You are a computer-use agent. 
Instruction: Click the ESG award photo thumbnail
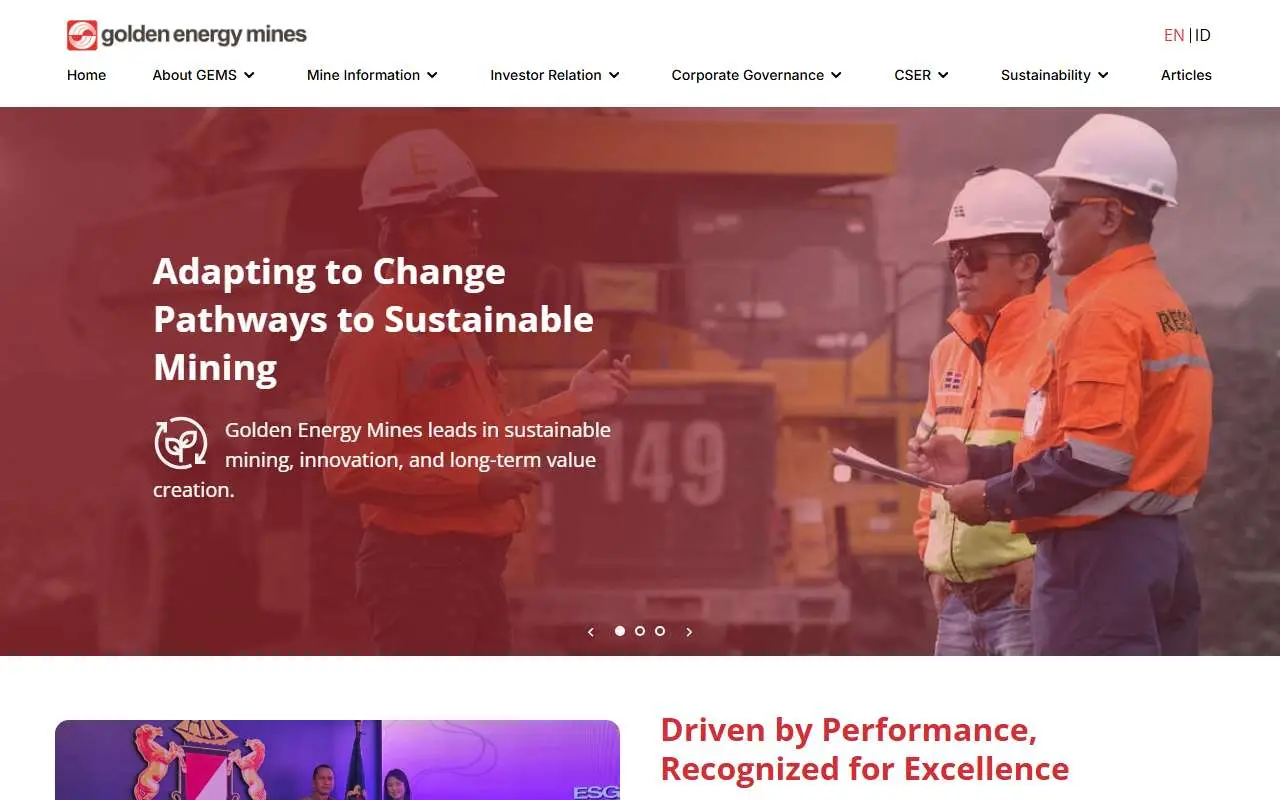point(337,760)
